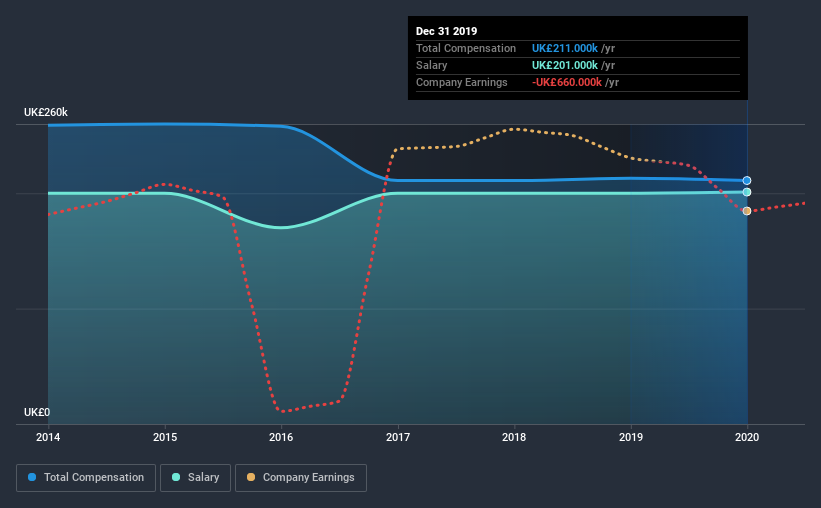Image resolution: width=821 pixels, height=508 pixels.
Task: Click the 2014 x-axis label
Action: click(48, 437)
